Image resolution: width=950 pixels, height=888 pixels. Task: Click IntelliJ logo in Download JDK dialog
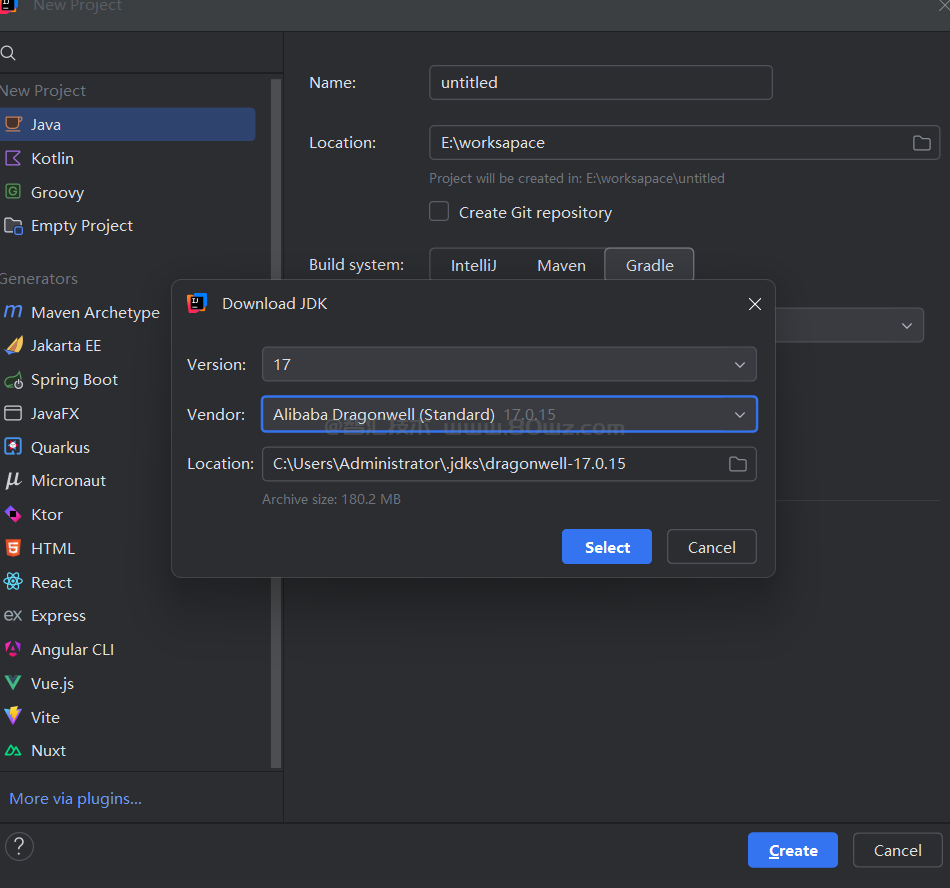click(x=197, y=303)
